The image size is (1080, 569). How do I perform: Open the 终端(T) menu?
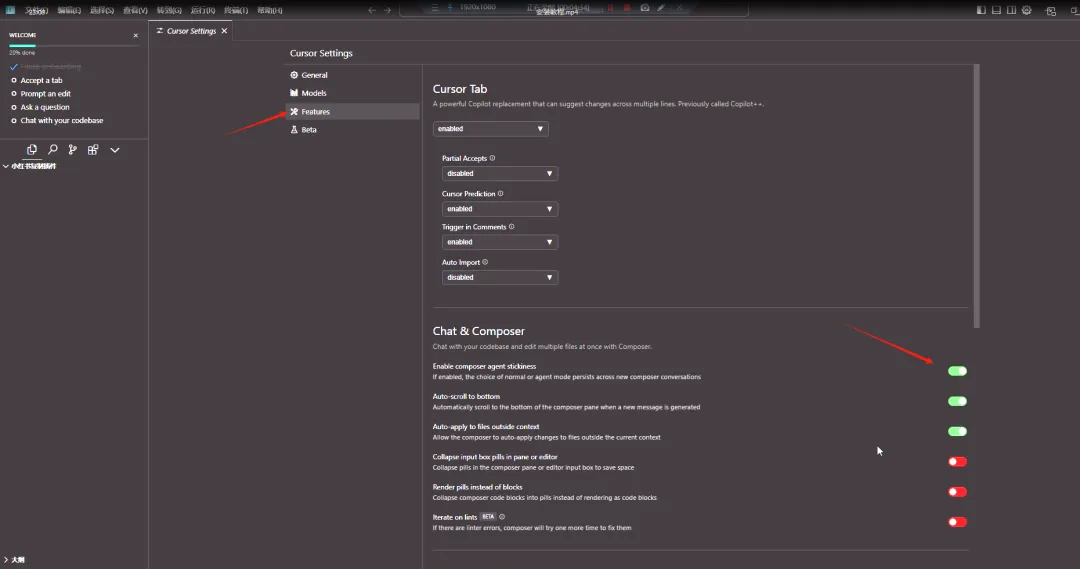coord(236,10)
